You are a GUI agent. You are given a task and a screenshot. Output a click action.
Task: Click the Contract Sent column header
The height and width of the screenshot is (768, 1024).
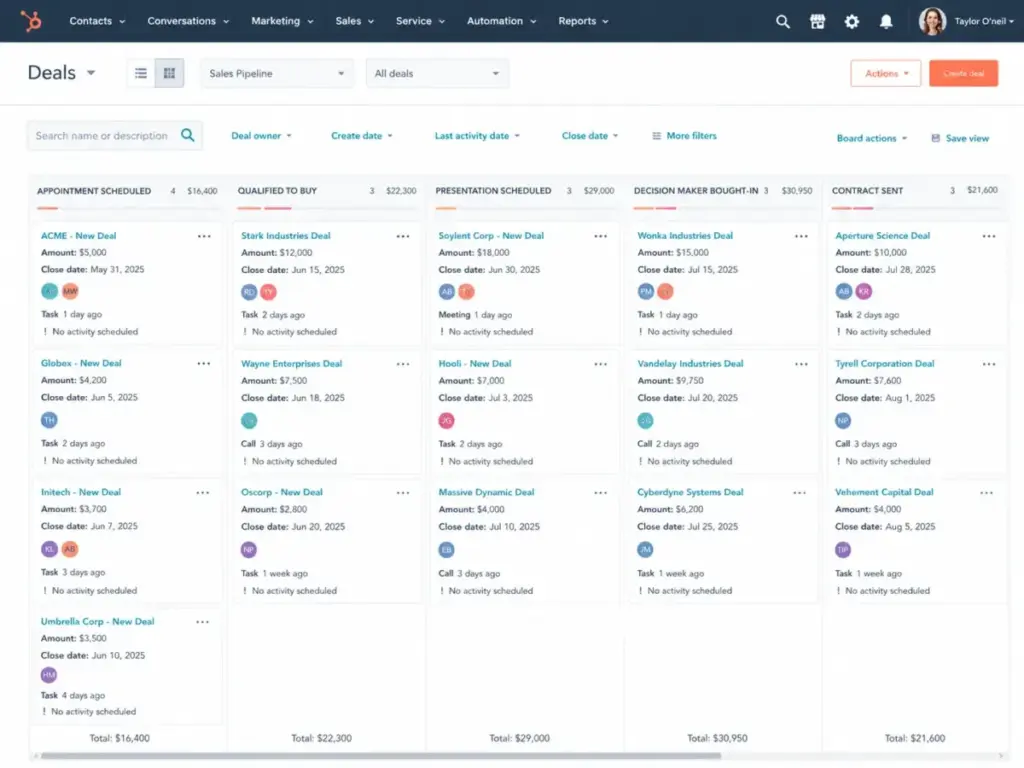click(867, 191)
